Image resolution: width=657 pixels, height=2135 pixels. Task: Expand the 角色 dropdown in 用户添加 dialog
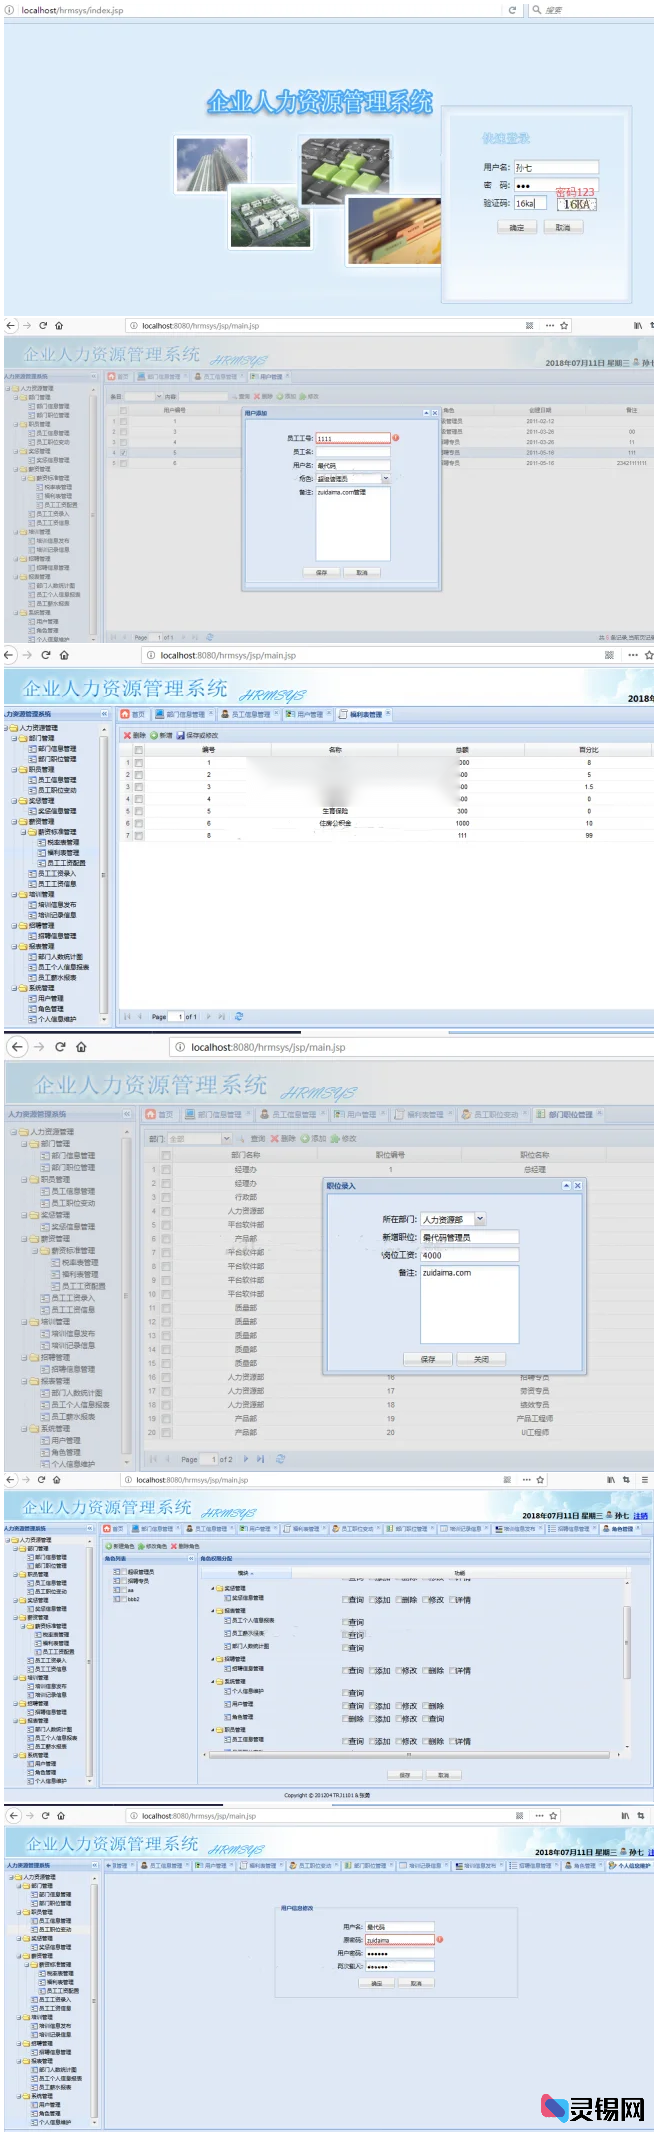point(385,479)
